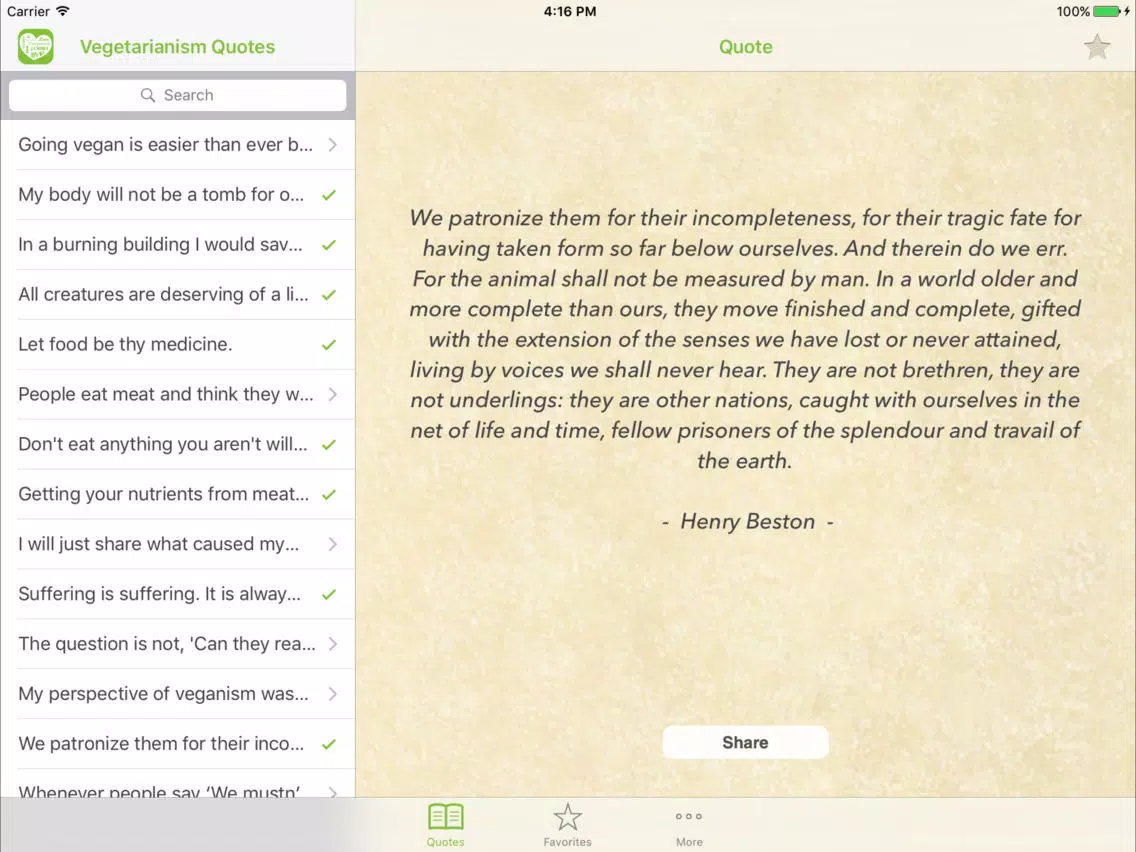Open chevron for 'The question is not' quote
Image resolution: width=1136 pixels, height=852 pixels.
(333, 643)
